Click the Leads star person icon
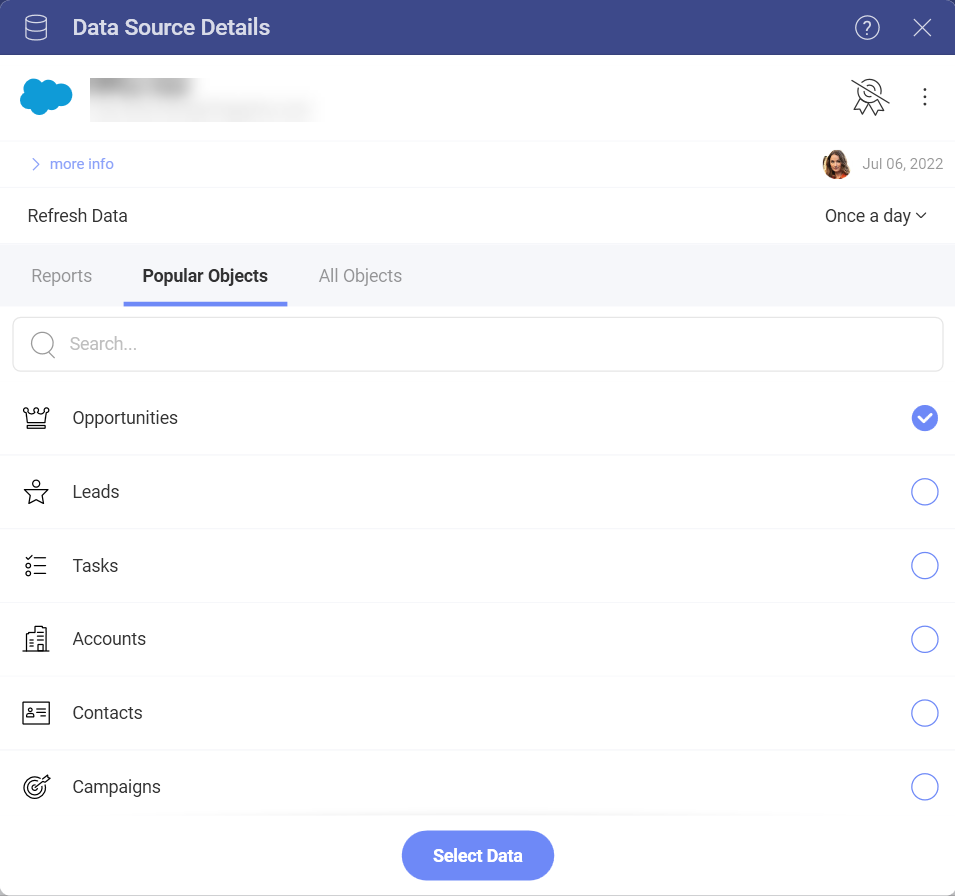Viewport: 955px width, 896px height. pyautogui.click(x=36, y=492)
